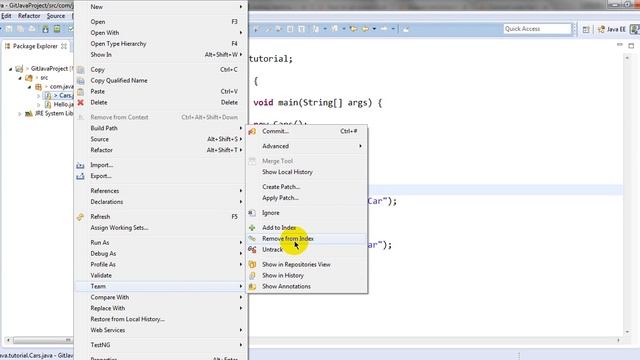Click the Commit icon

(252, 131)
